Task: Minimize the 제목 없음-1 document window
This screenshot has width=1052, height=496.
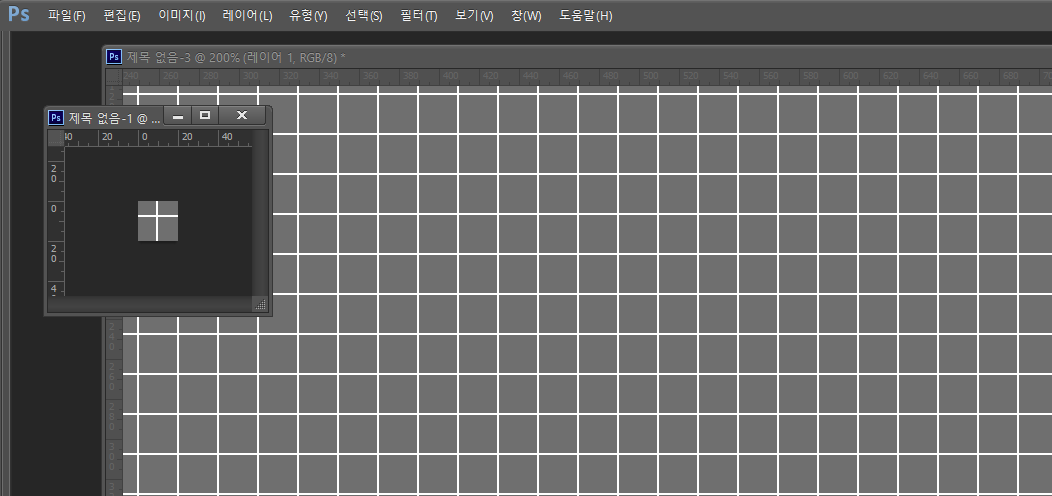Action: (178, 116)
